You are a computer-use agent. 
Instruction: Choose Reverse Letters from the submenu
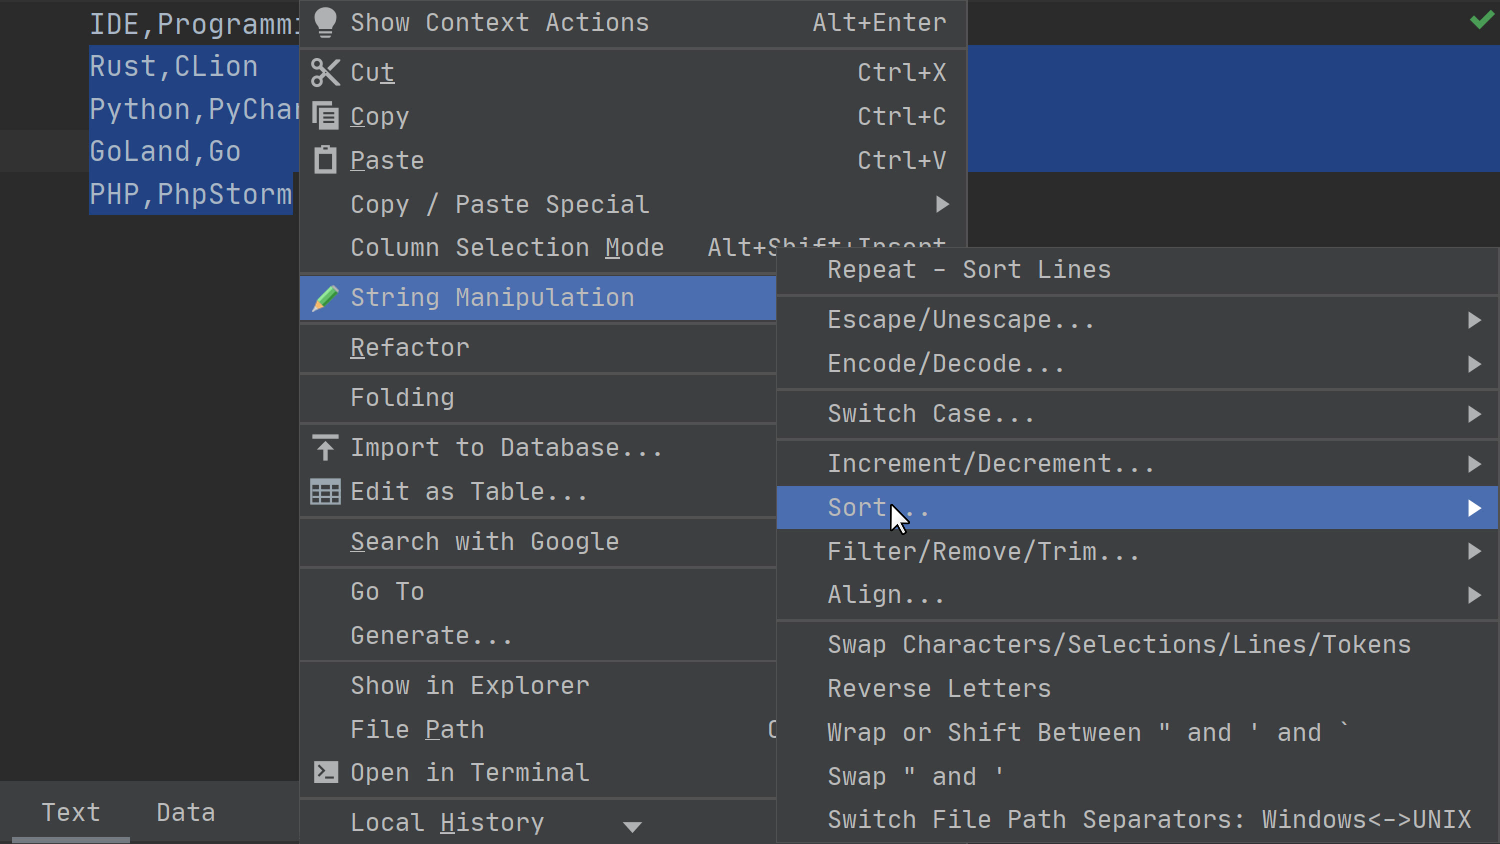(x=938, y=688)
